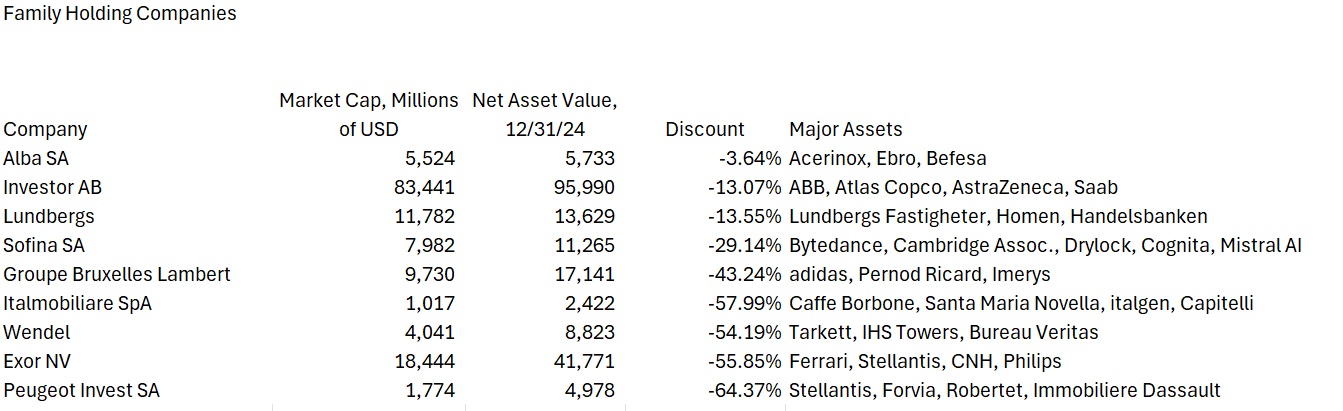Select Lundbergs net asset value 13,629

click(x=584, y=216)
